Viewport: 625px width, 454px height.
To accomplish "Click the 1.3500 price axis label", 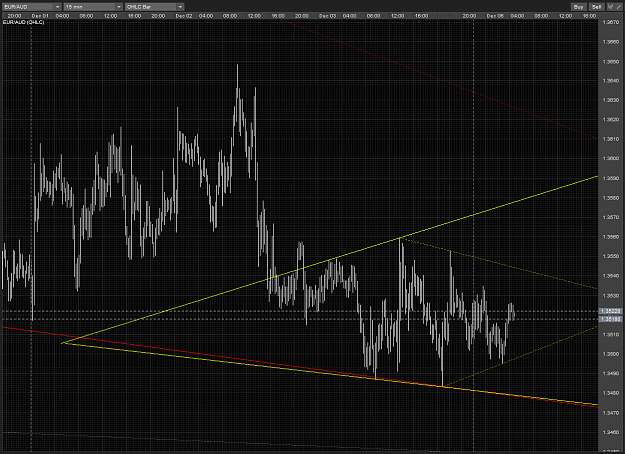I will tap(611, 354).
